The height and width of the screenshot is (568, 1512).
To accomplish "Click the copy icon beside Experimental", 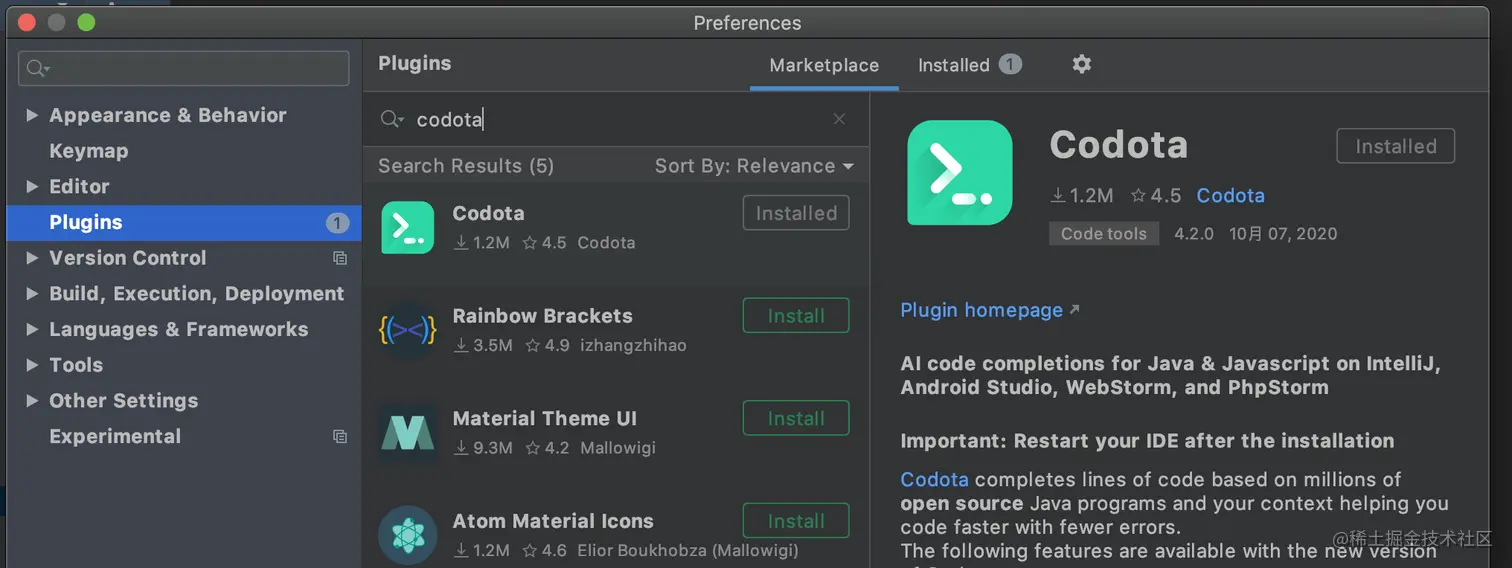I will coord(340,437).
